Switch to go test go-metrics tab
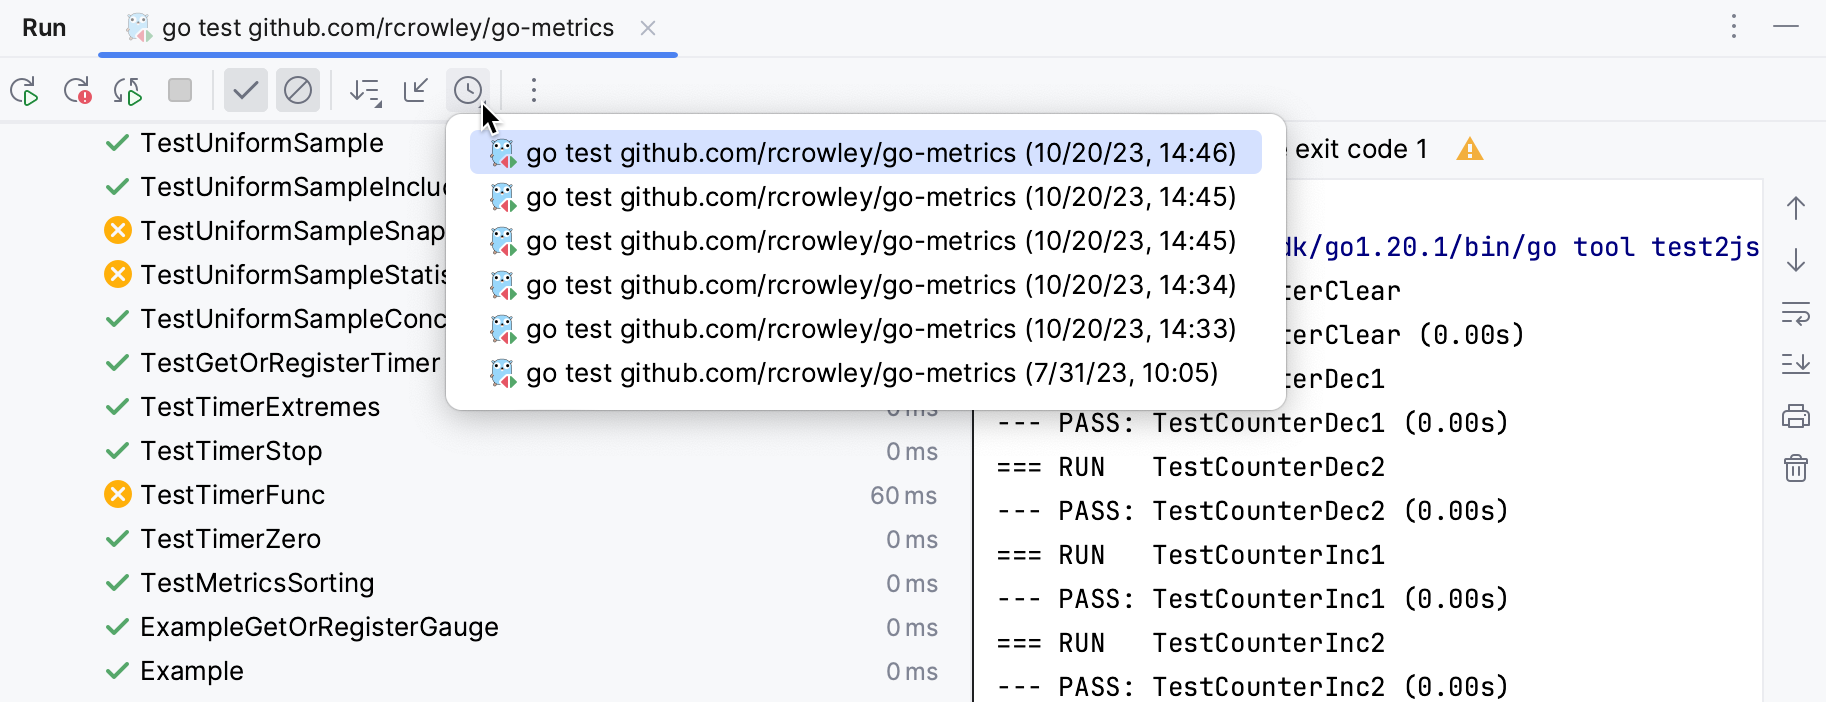The width and height of the screenshot is (1826, 702). coord(387,28)
